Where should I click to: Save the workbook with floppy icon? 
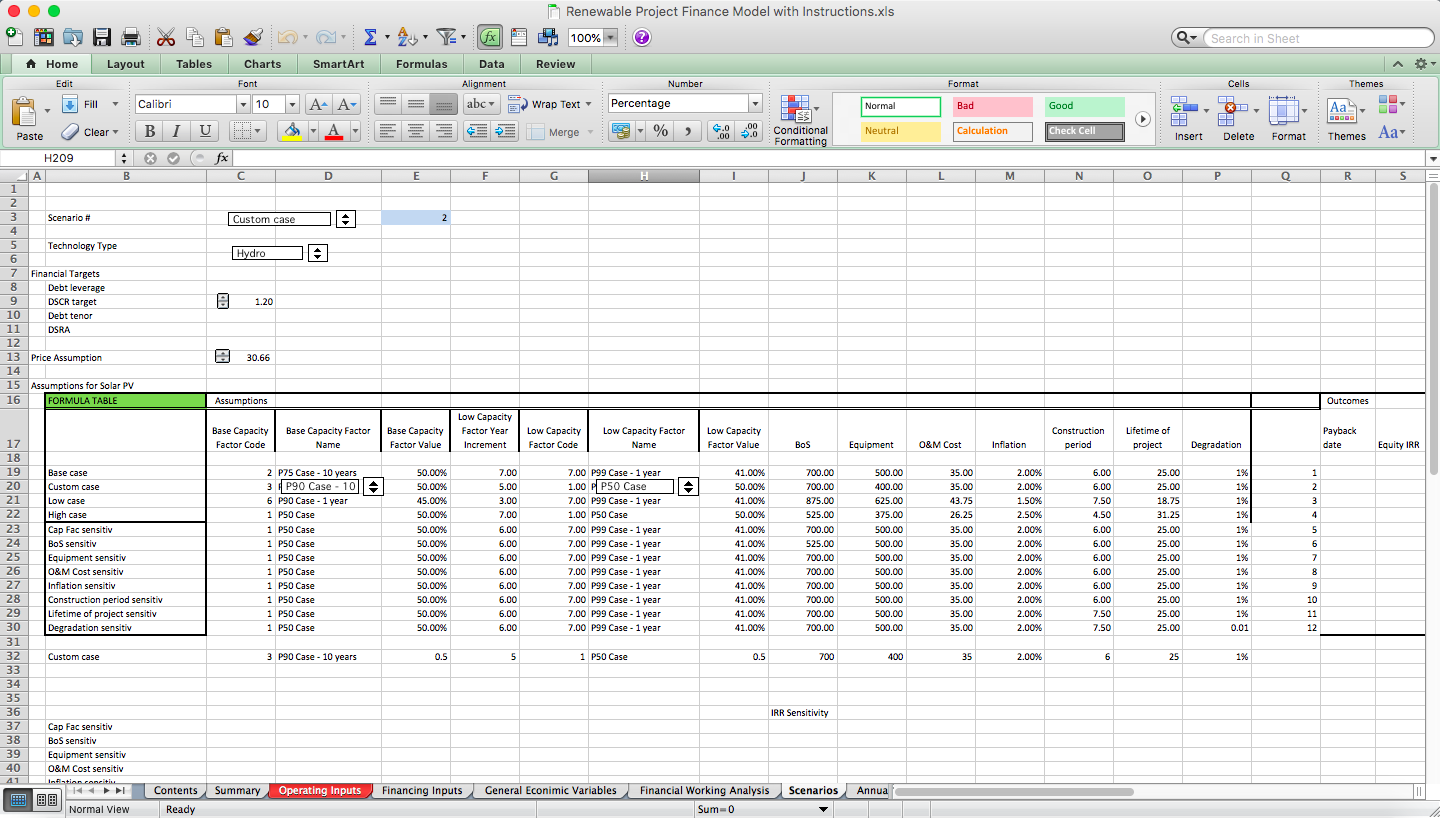(x=102, y=37)
